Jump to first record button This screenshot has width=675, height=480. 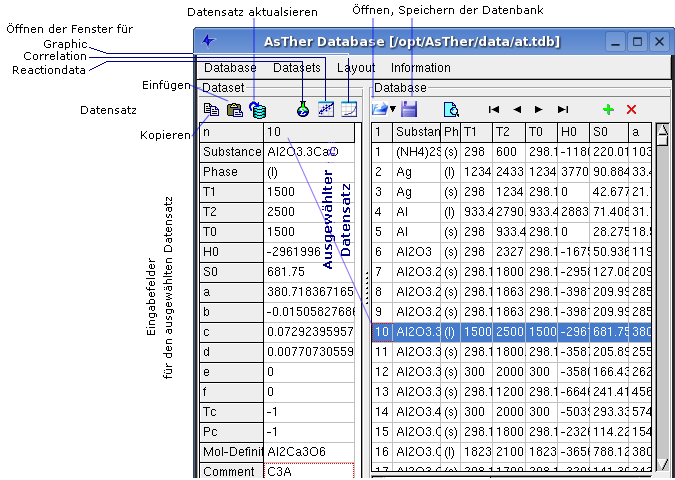tap(494, 110)
